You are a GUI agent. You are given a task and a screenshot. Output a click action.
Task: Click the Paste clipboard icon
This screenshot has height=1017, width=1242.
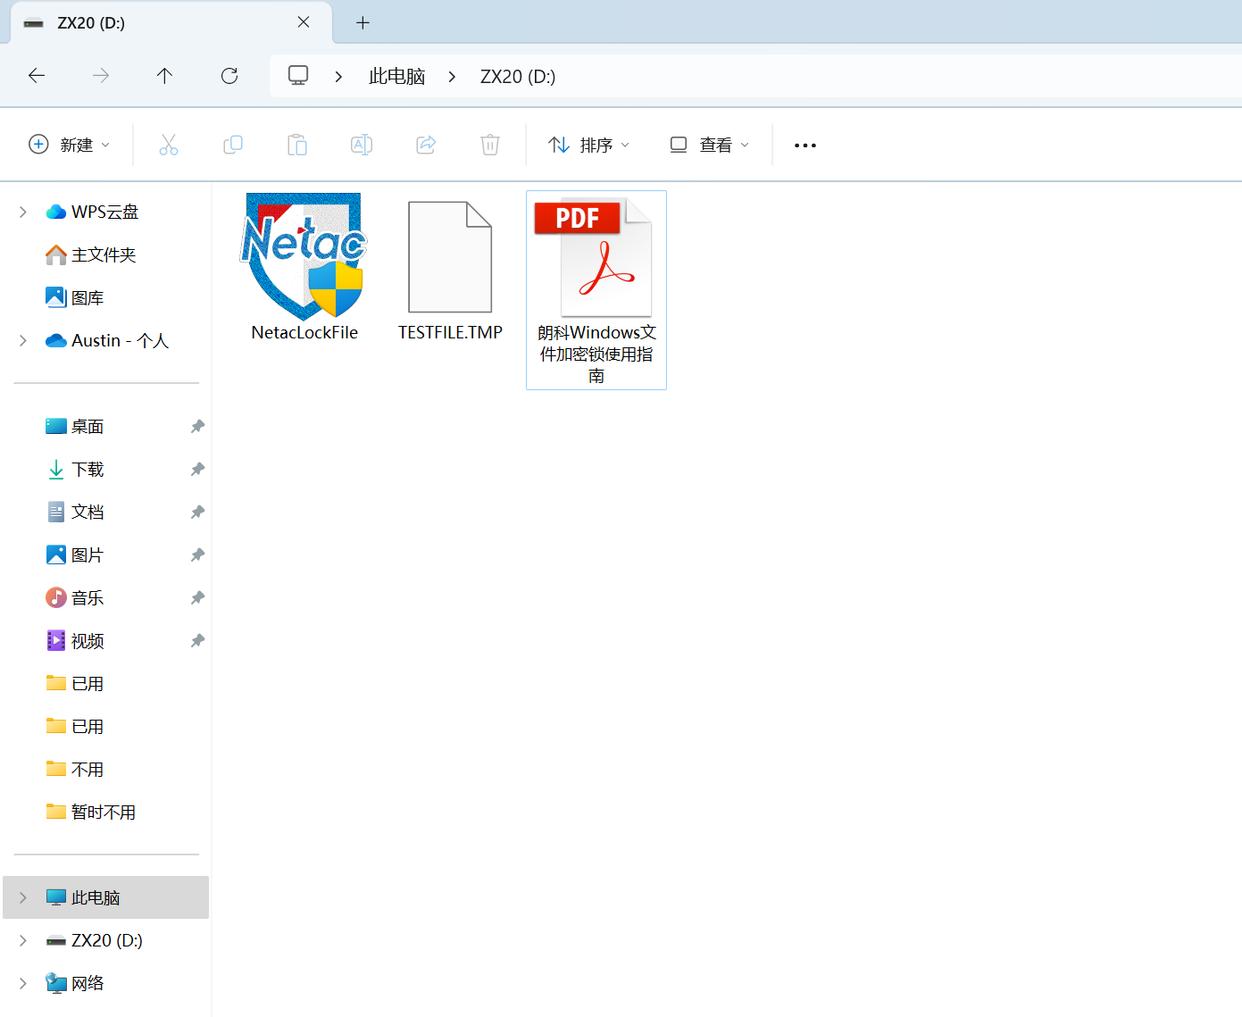[x=297, y=145]
